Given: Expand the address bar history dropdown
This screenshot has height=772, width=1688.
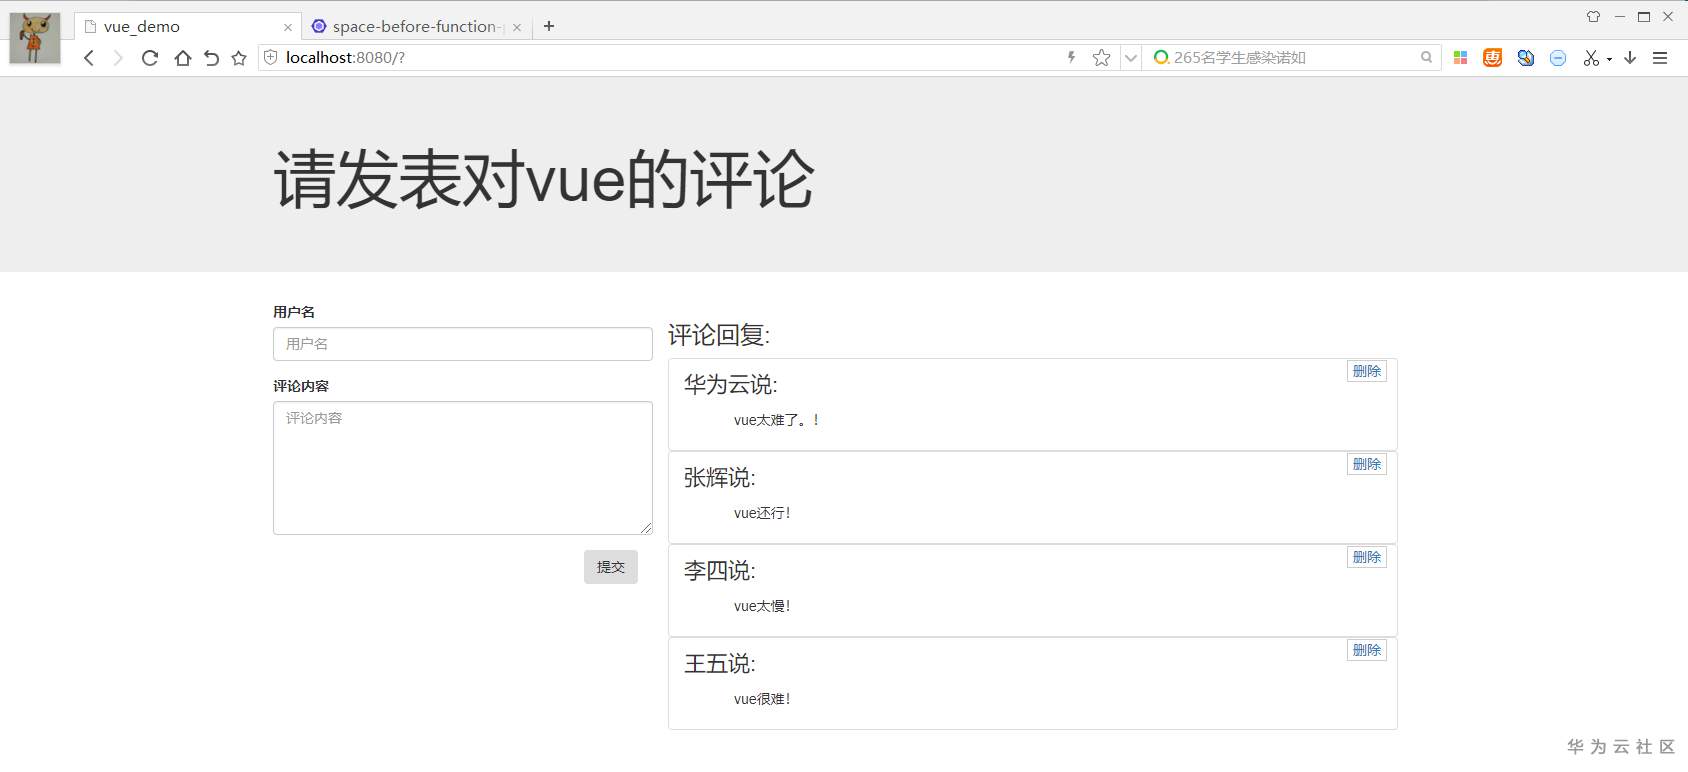Looking at the screenshot, I should [x=1131, y=58].
